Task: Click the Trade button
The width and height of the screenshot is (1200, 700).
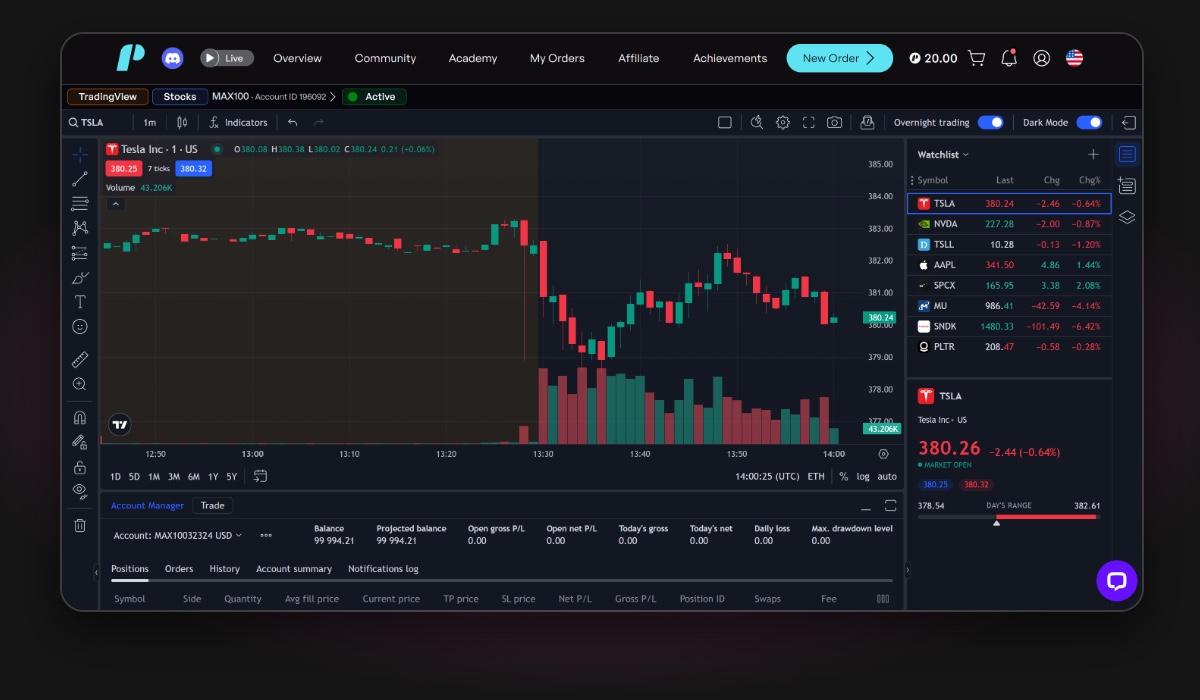Action: point(213,505)
